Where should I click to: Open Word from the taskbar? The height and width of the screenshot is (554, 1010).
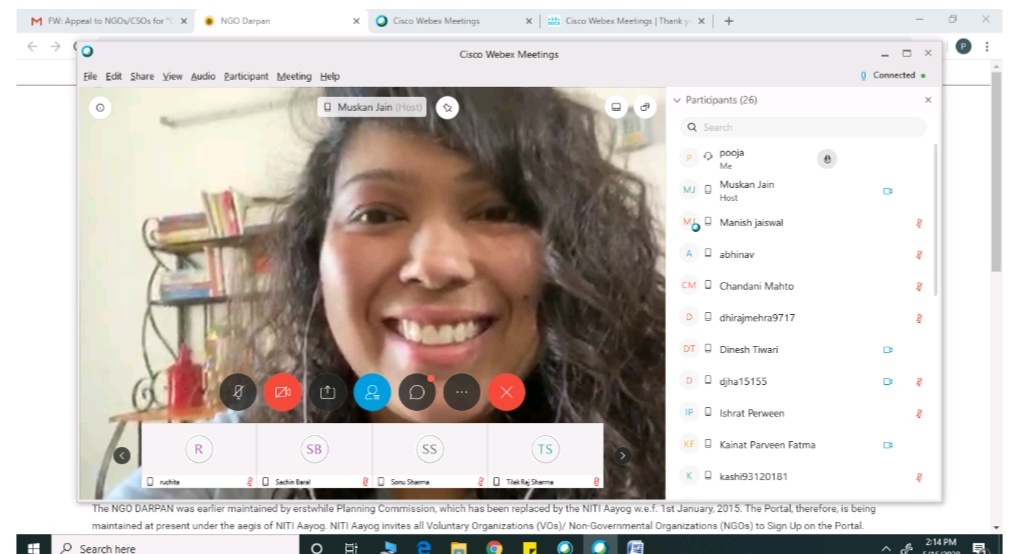pos(635,548)
